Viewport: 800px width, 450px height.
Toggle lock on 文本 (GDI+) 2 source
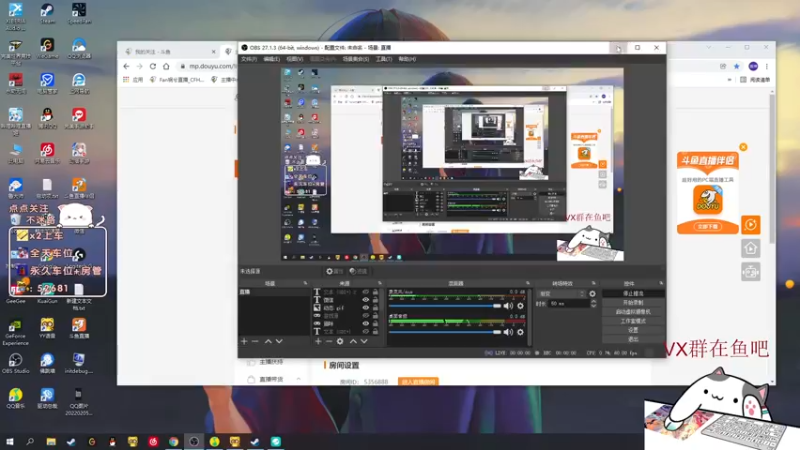[x=376, y=292]
